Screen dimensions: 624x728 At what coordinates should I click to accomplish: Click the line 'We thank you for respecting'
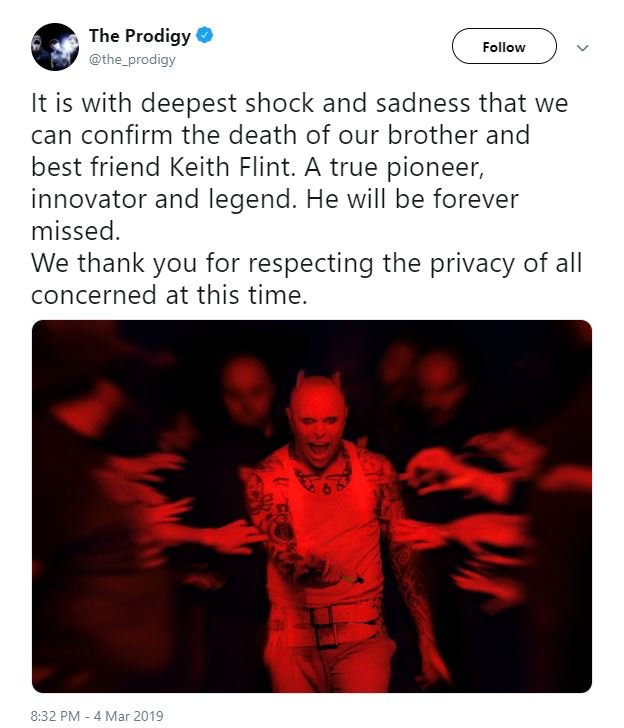[306, 264]
